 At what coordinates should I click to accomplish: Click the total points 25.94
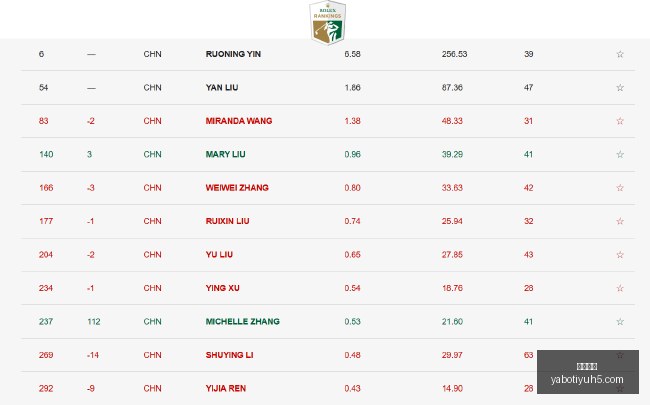tap(452, 221)
